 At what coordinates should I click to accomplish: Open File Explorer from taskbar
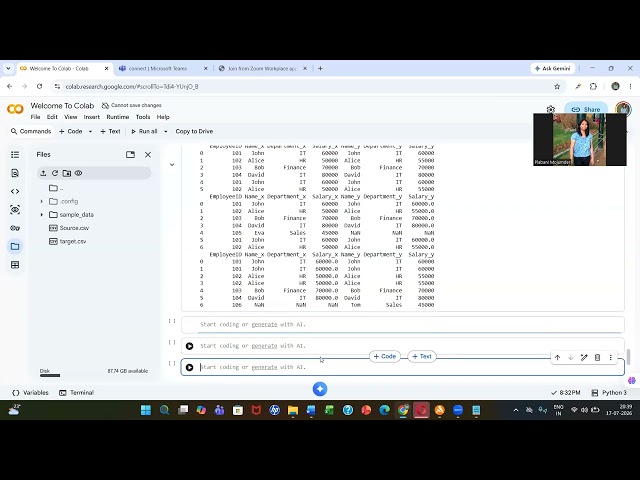293,410
